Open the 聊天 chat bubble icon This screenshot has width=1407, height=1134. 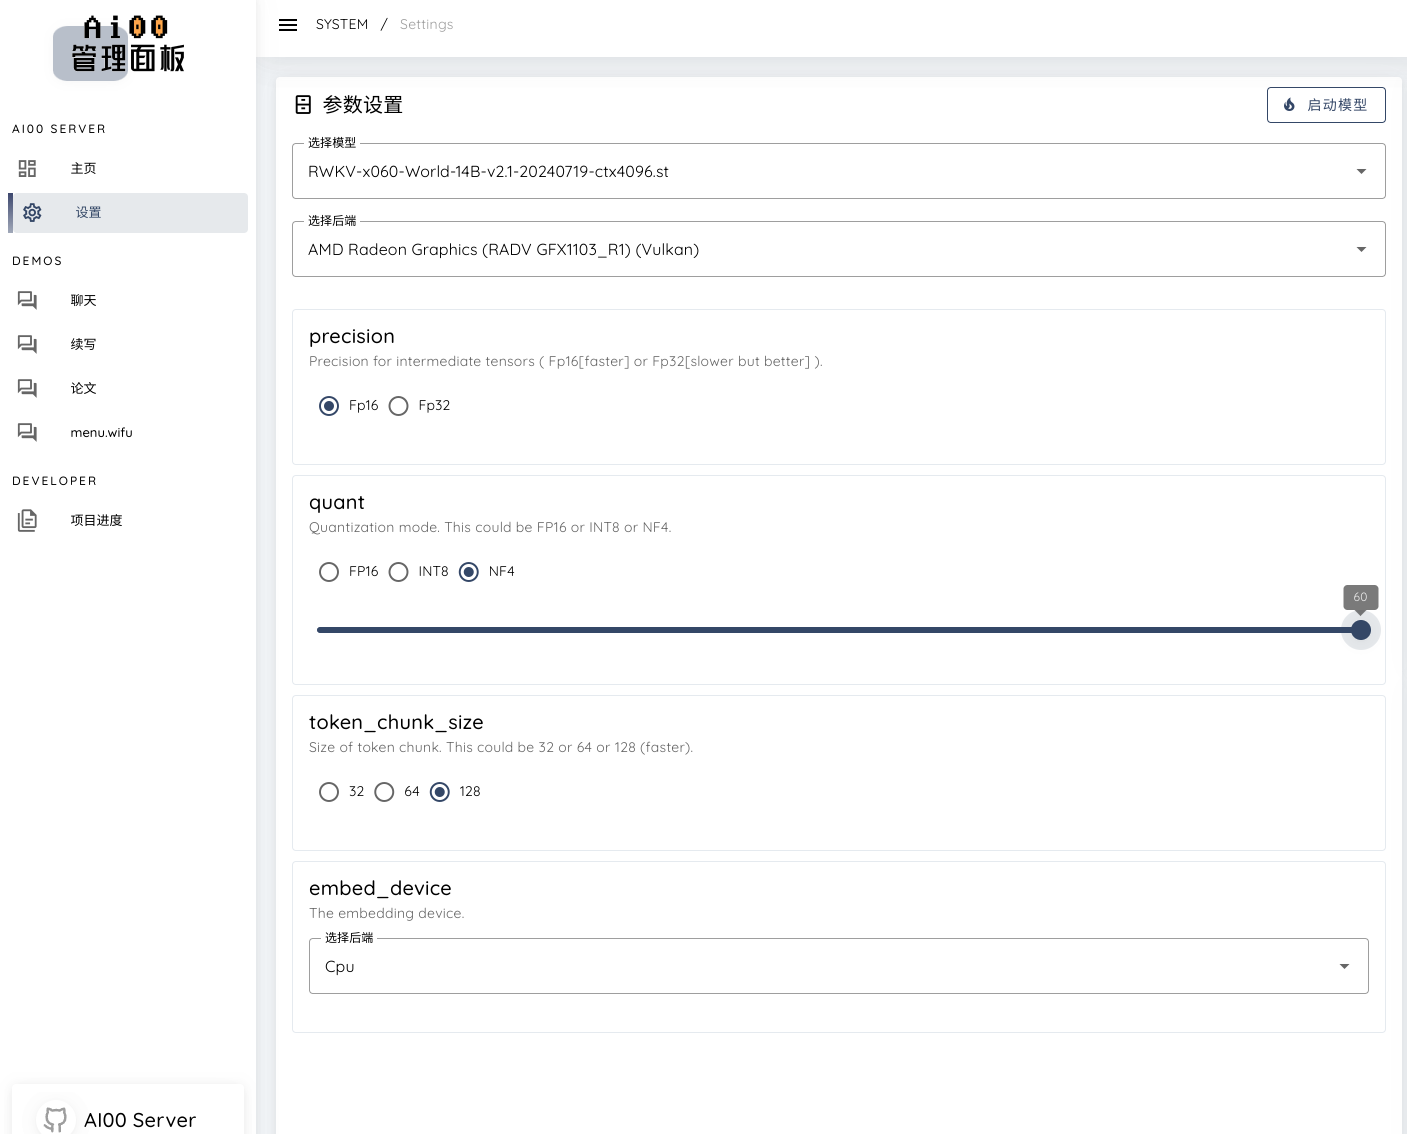tap(28, 300)
